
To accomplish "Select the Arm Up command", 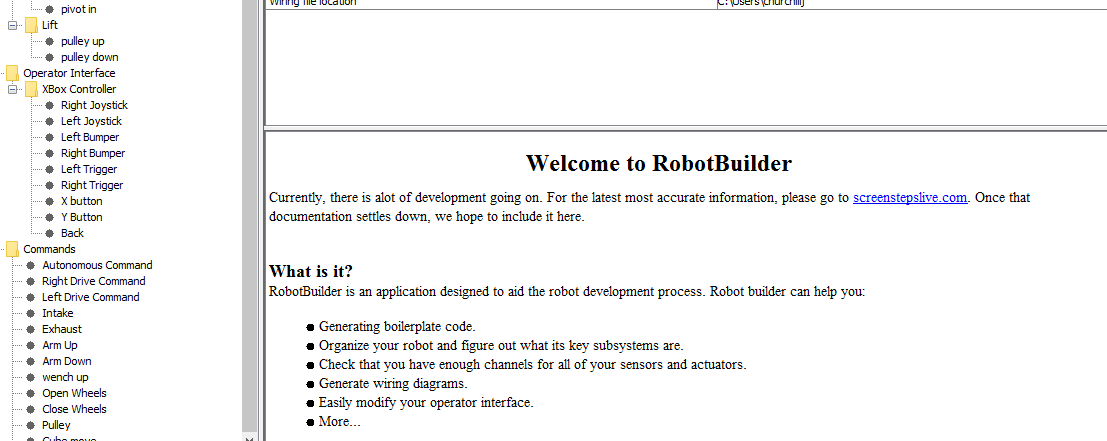I will [60, 345].
